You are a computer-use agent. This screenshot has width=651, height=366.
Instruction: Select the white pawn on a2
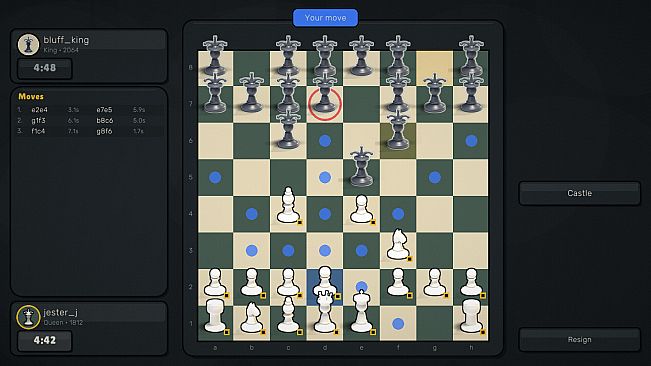[x=215, y=283]
